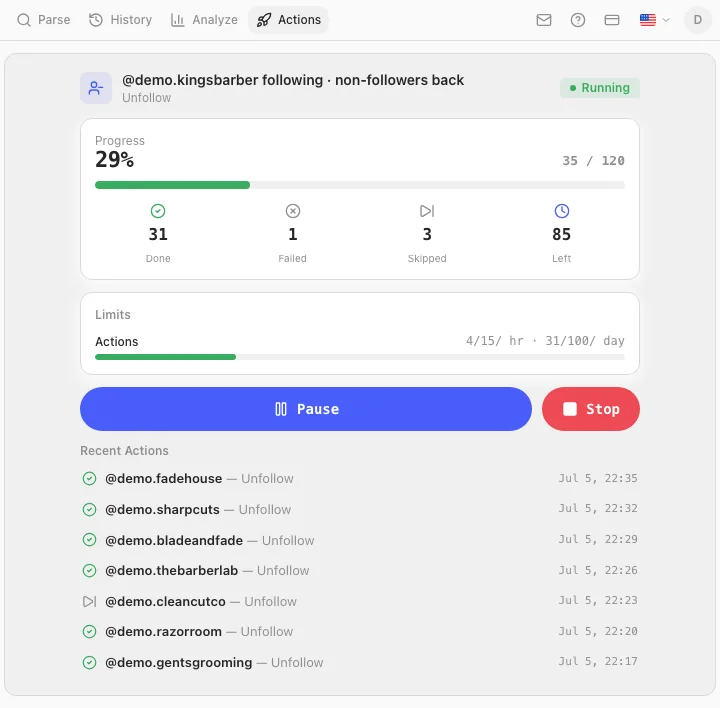Expand the US flag language dropdown
This screenshot has width=720, height=708.
(x=655, y=20)
